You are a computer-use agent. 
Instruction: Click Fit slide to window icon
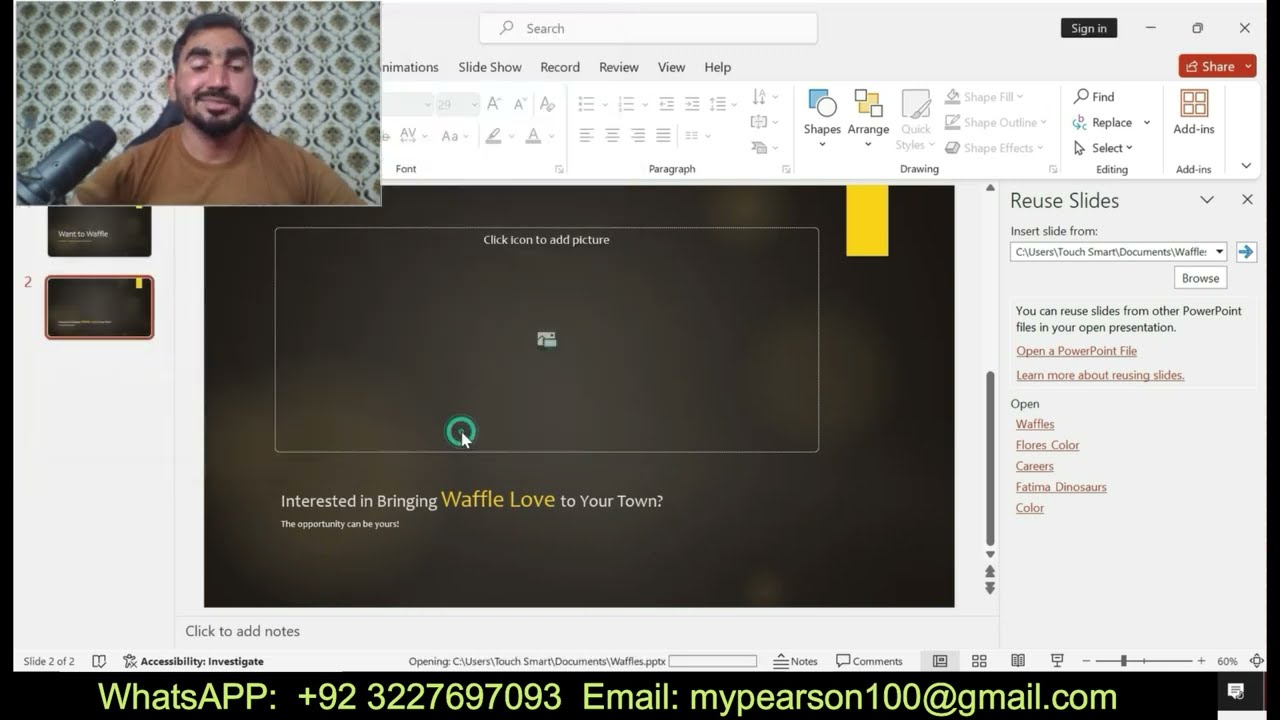pyautogui.click(x=1257, y=661)
